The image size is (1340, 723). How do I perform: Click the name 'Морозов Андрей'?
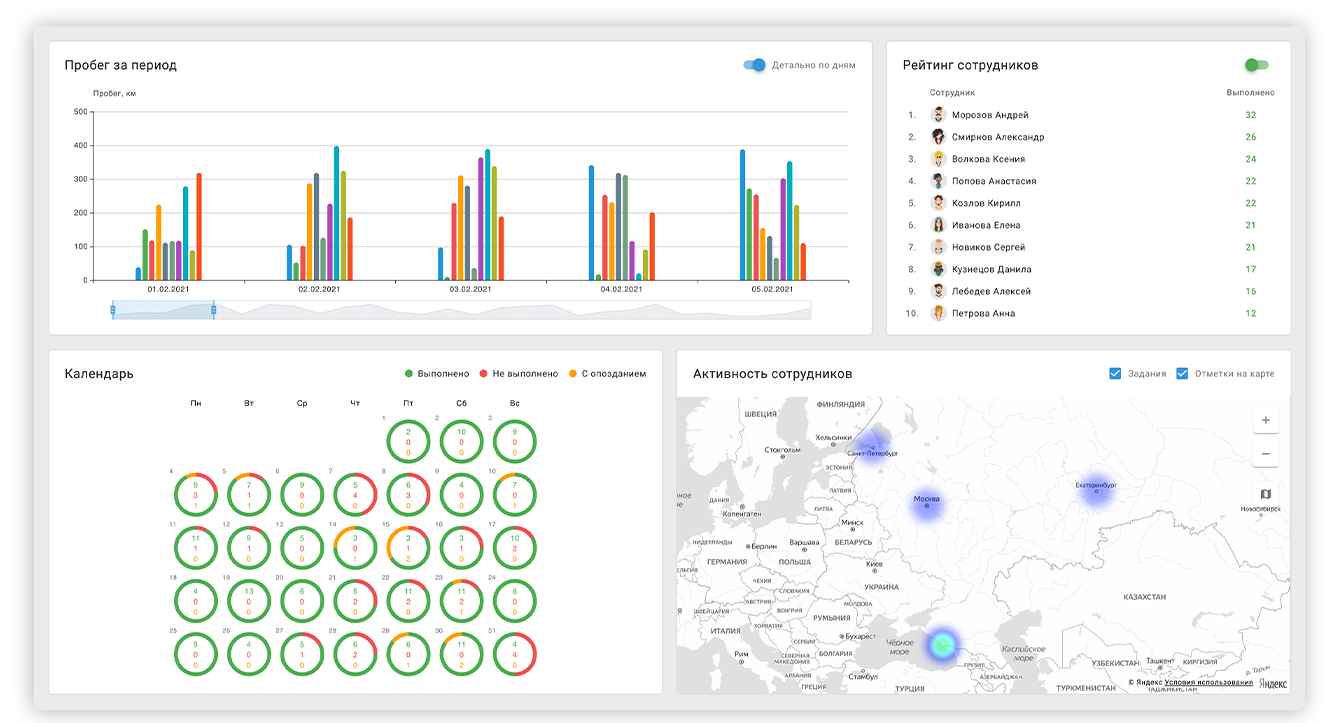coord(990,115)
